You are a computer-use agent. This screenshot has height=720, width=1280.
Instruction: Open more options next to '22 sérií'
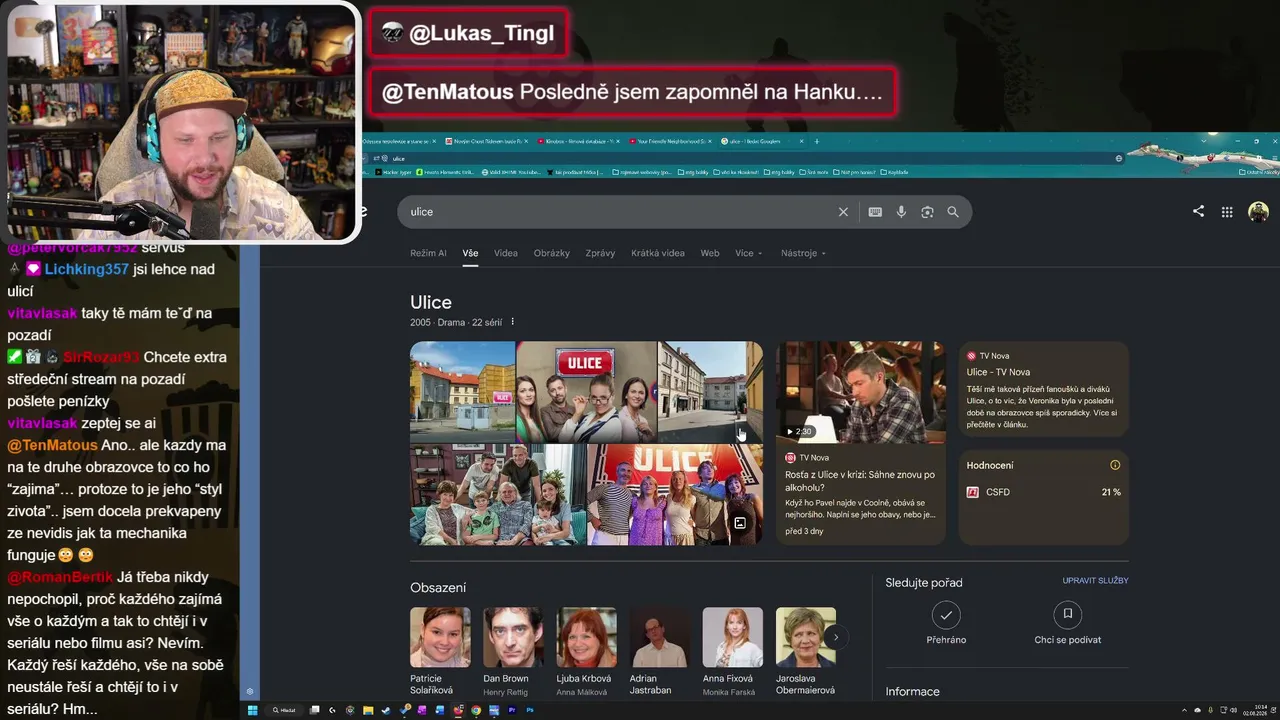tap(513, 322)
